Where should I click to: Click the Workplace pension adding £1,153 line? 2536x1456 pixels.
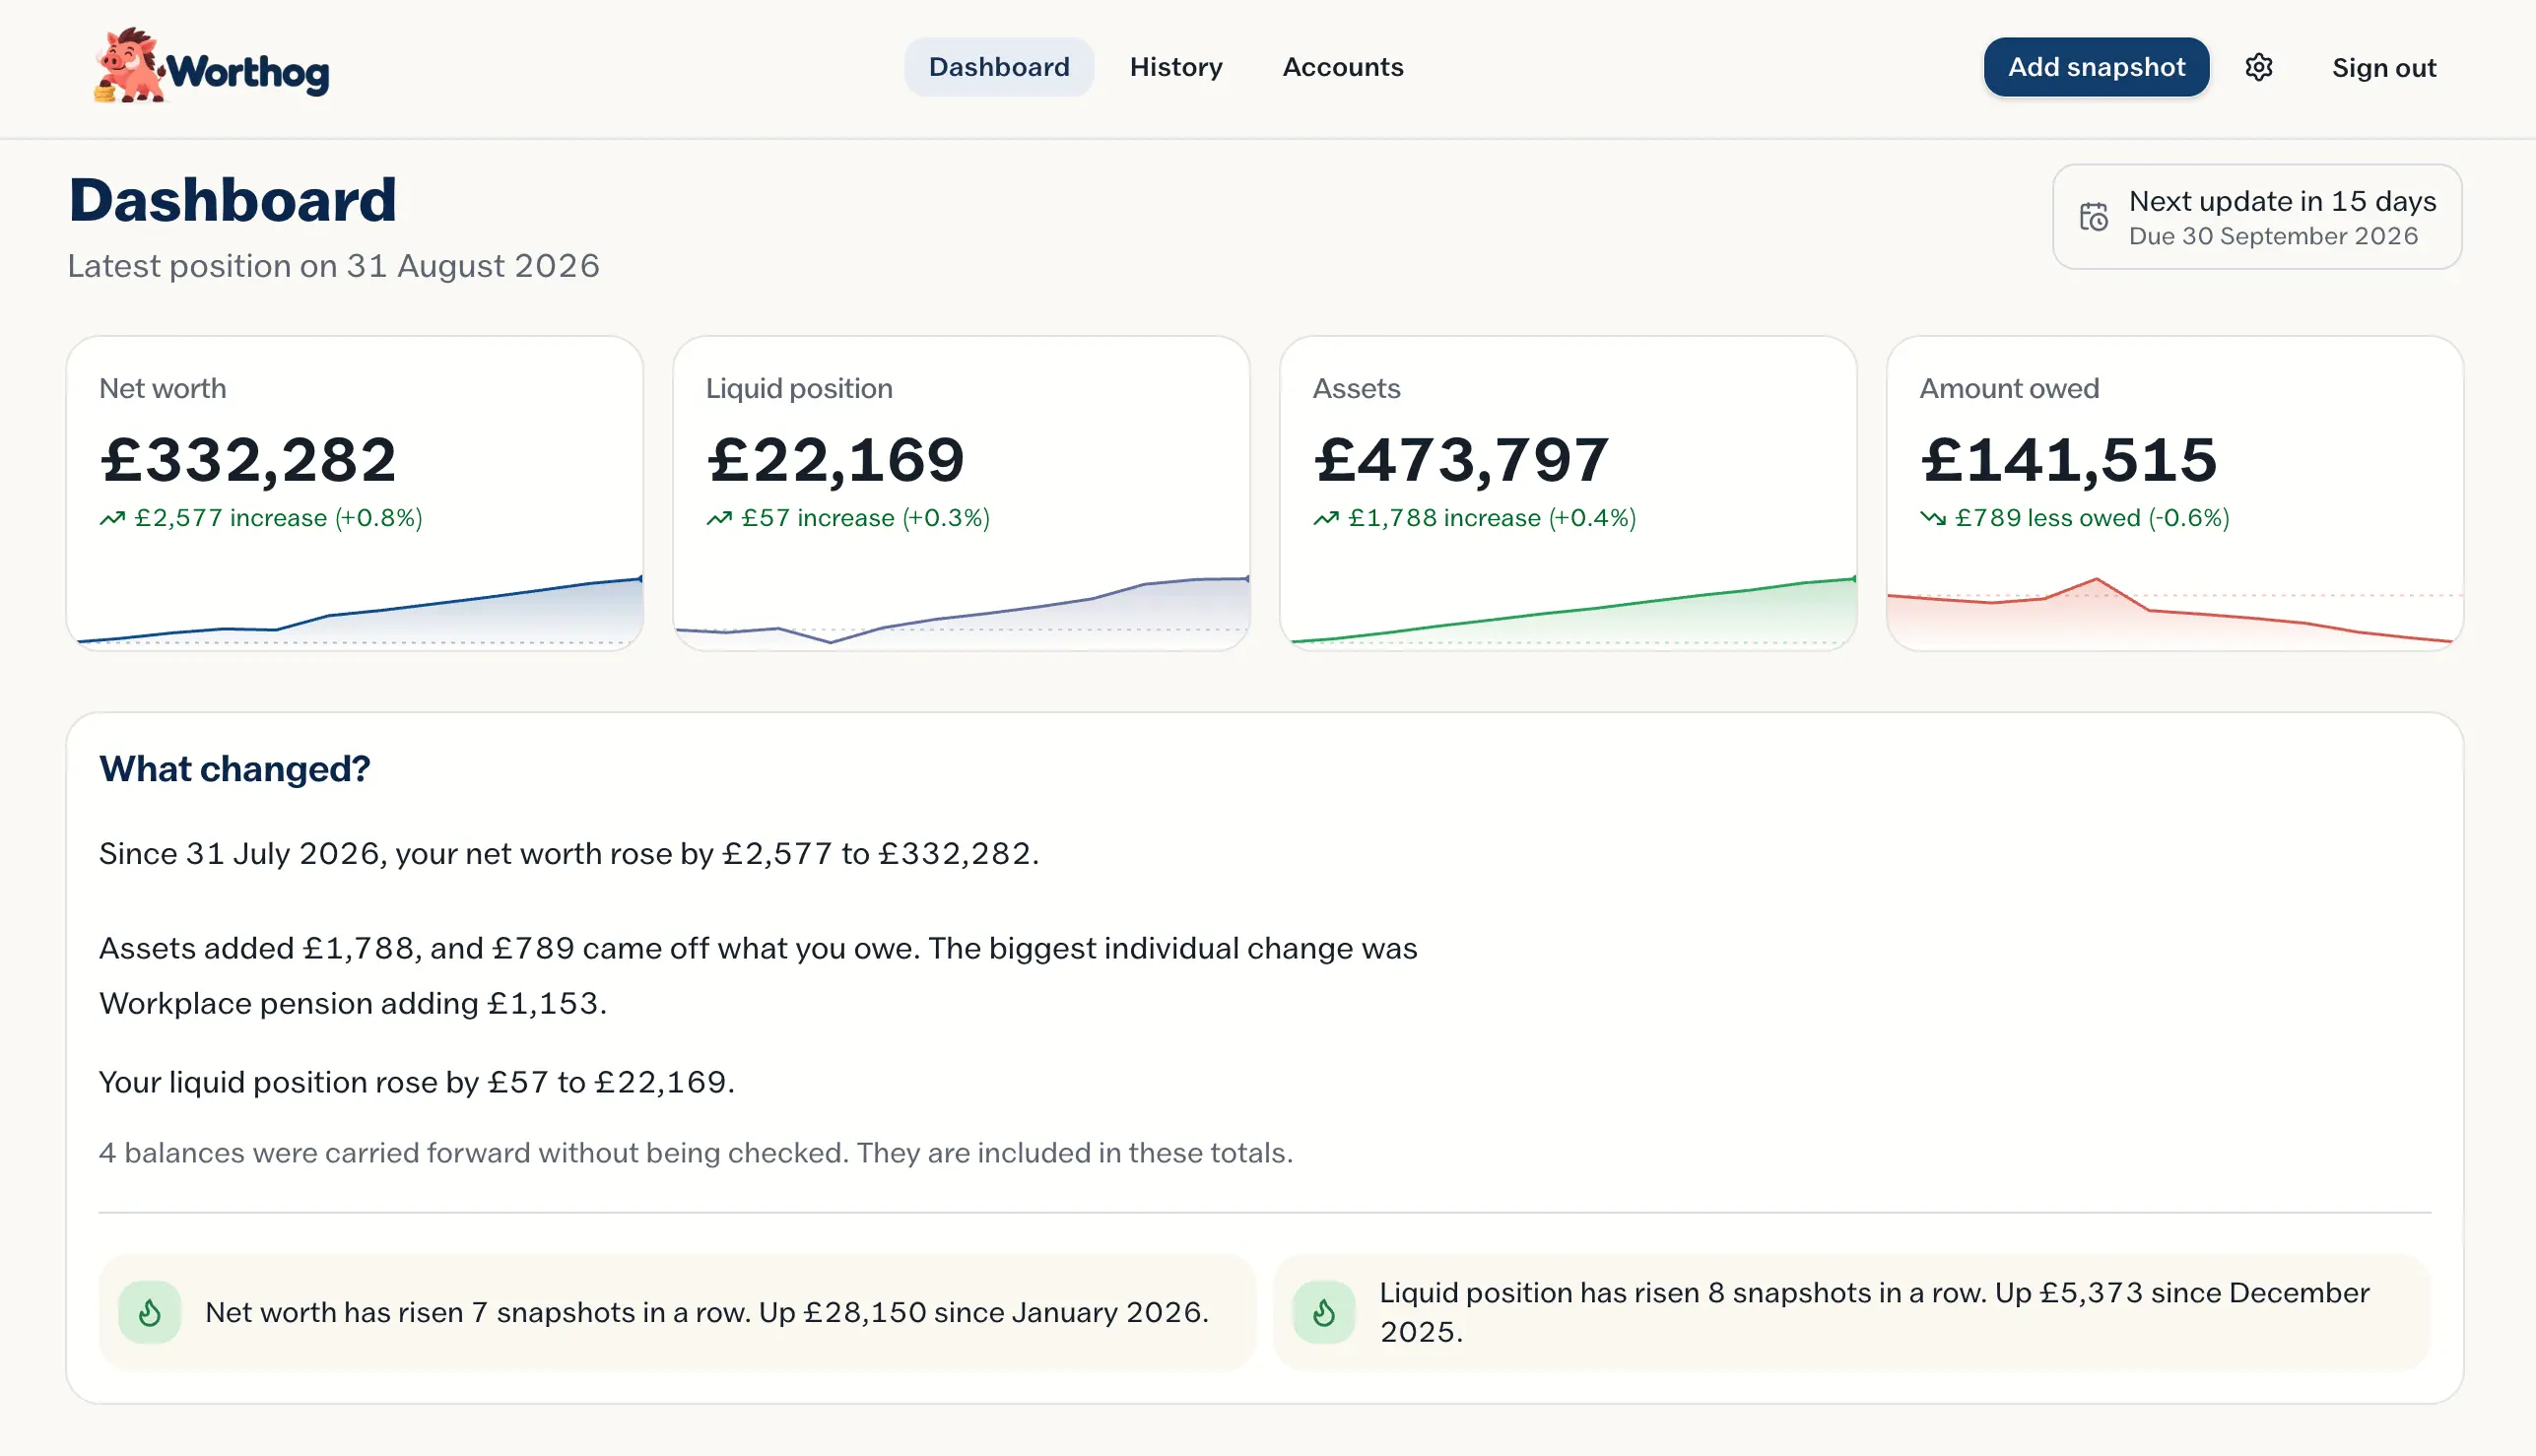click(x=353, y=1004)
